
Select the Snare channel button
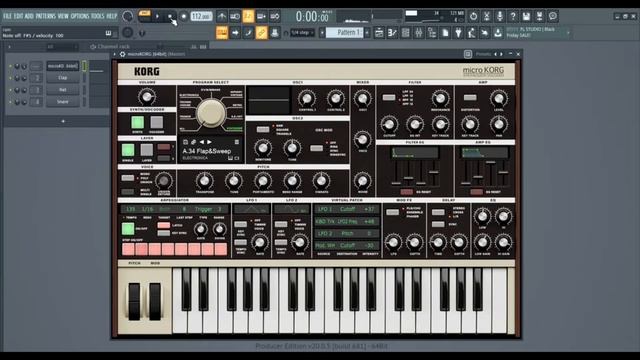(62, 102)
